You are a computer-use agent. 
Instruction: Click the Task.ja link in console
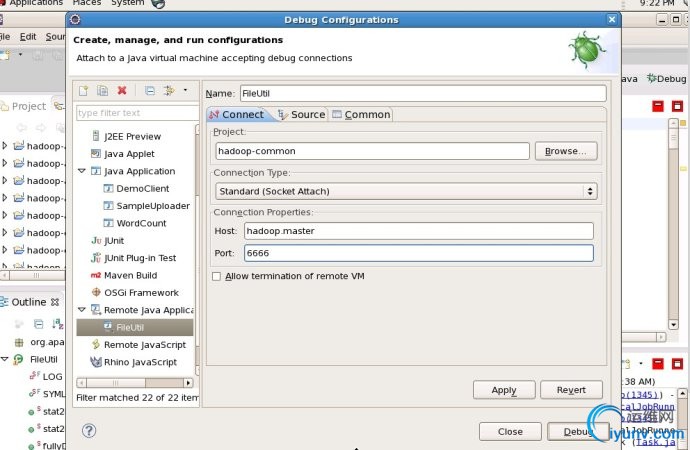655,443
